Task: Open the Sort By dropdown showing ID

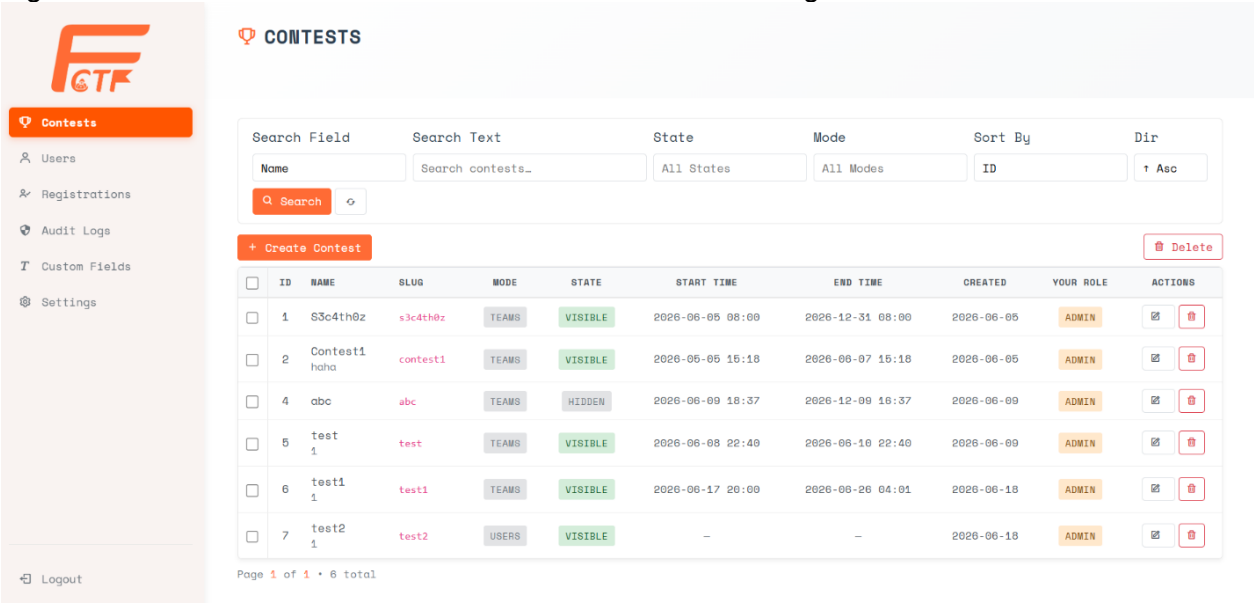Action: (1050, 168)
